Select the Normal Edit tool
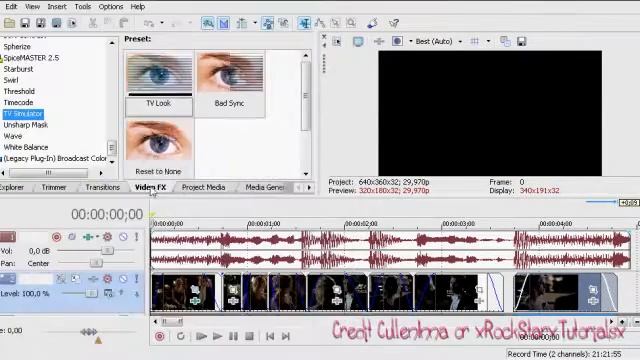This screenshot has height=360, width=640. pos(304,23)
